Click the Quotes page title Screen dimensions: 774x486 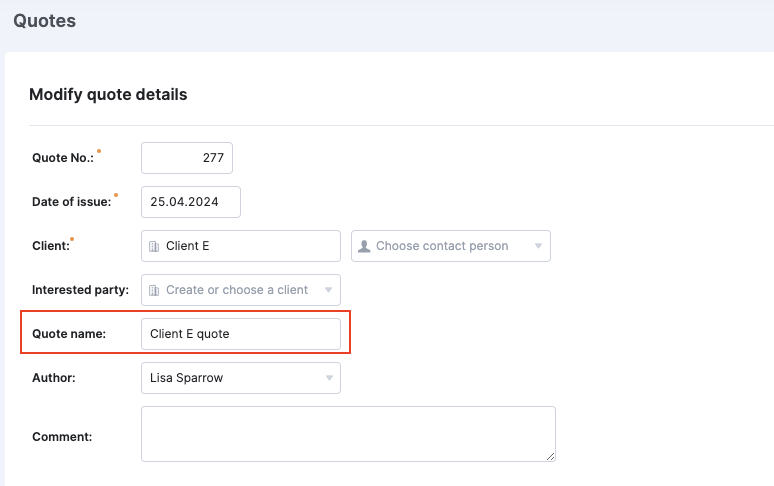(44, 21)
